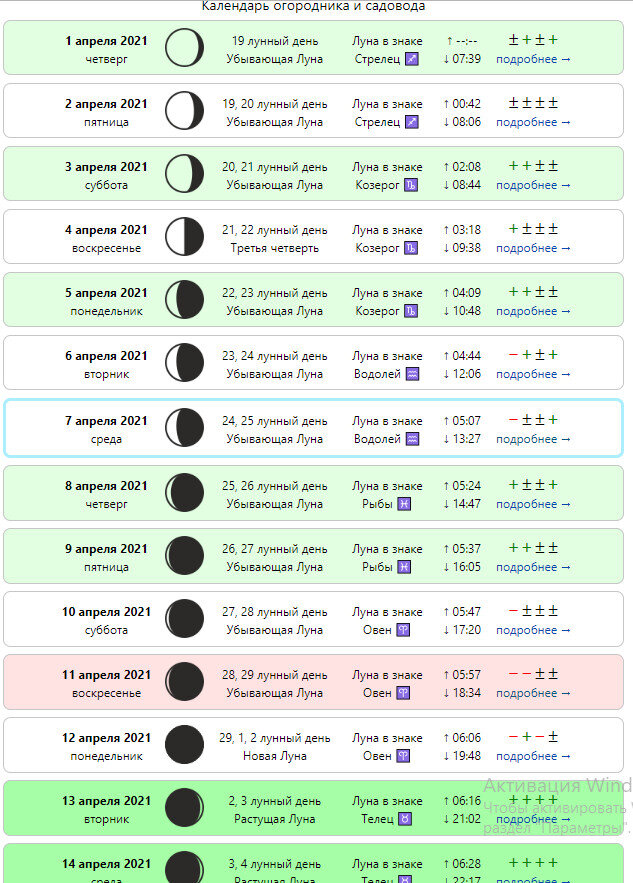The width and height of the screenshot is (633, 883).
Task: Click the moon phase icon for 9 апреля 2021
Action: pyautogui.click(x=184, y=556)
